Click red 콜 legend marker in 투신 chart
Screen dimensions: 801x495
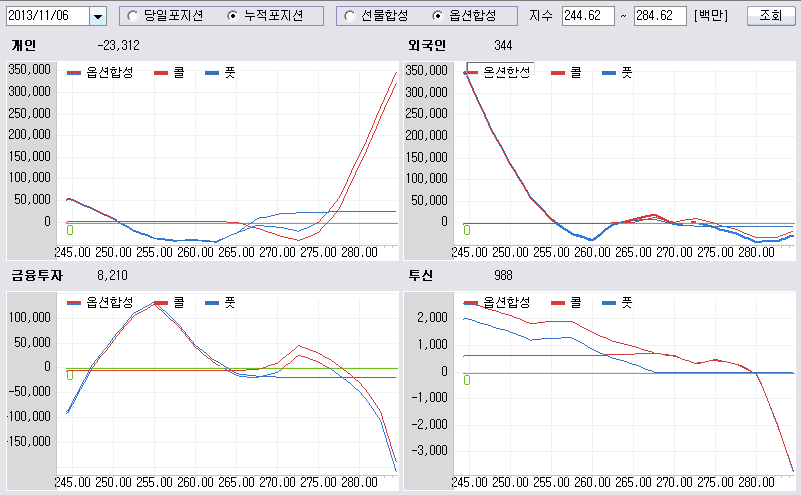point(558,301)
